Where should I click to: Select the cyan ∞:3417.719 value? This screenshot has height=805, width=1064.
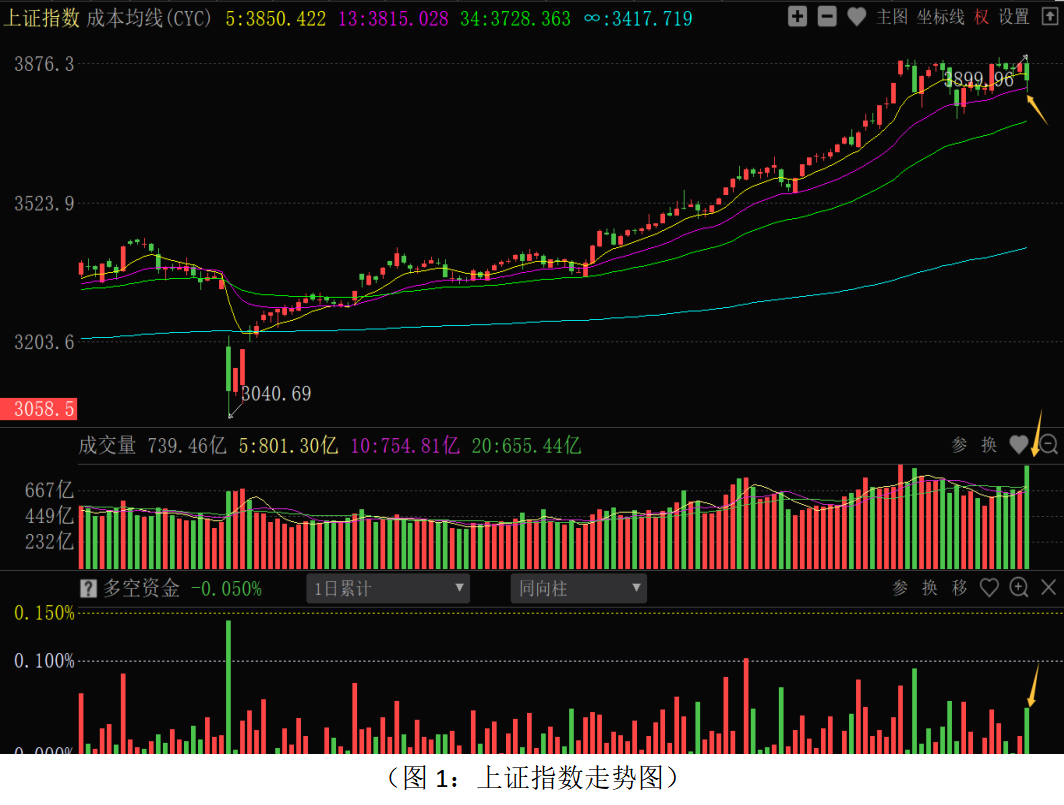tap(638, 18)
